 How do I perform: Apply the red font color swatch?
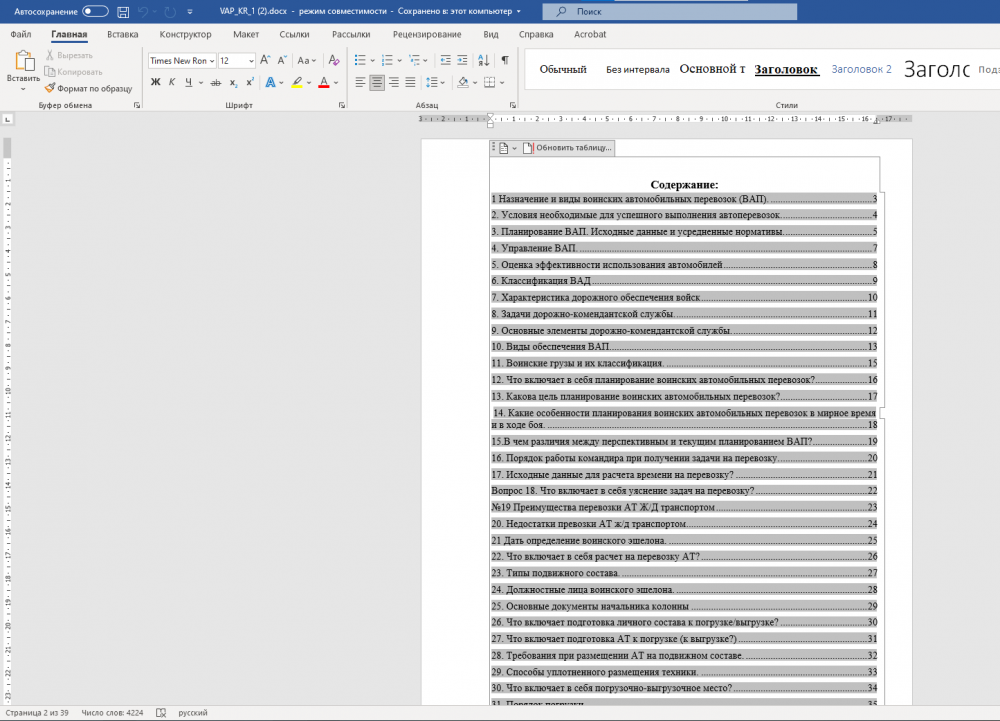tap(323, 82)
